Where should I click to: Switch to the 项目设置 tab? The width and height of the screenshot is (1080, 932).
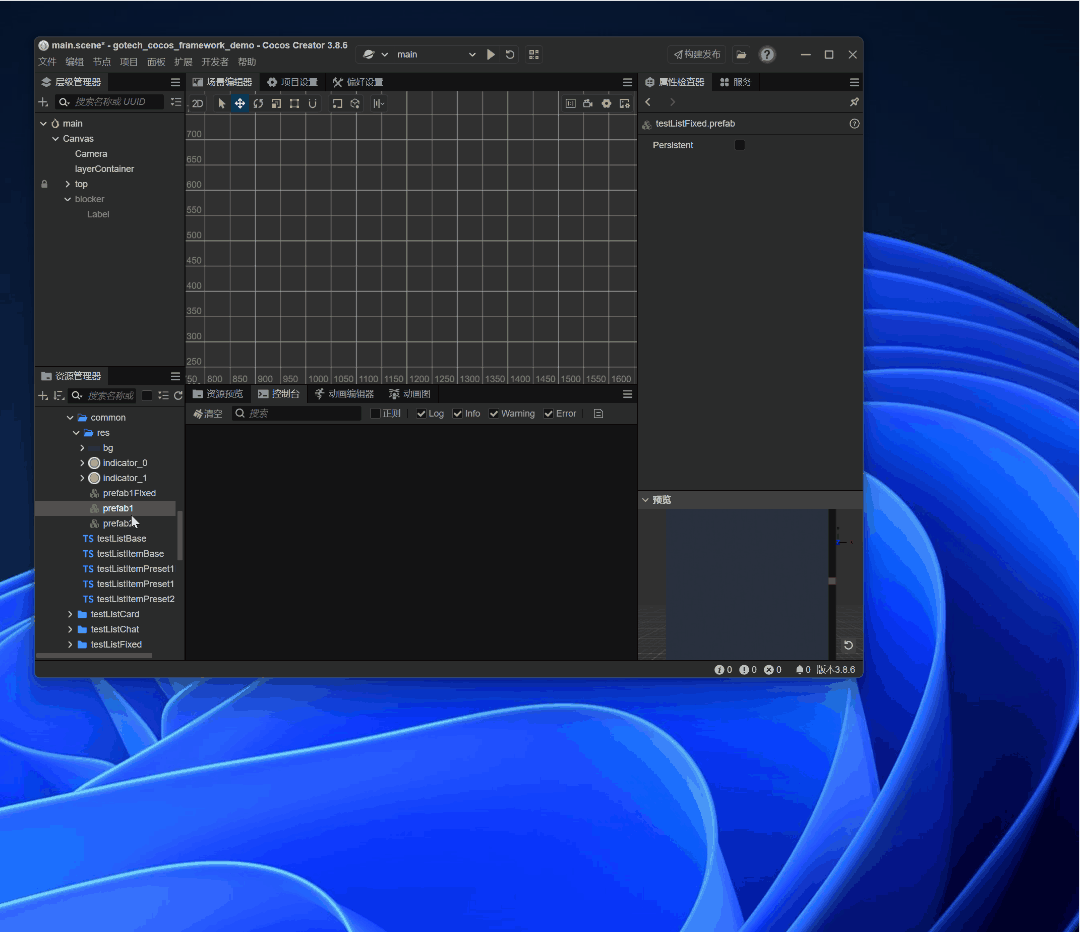coord(292,82)
